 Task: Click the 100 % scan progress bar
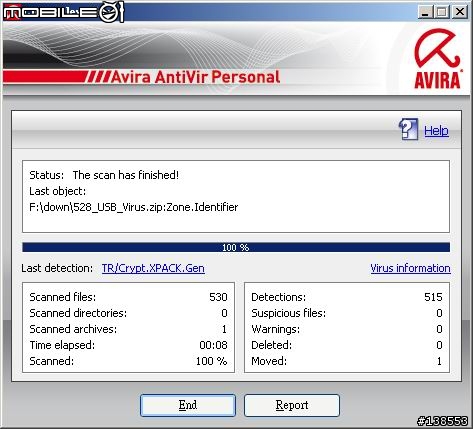pos(236,247)
